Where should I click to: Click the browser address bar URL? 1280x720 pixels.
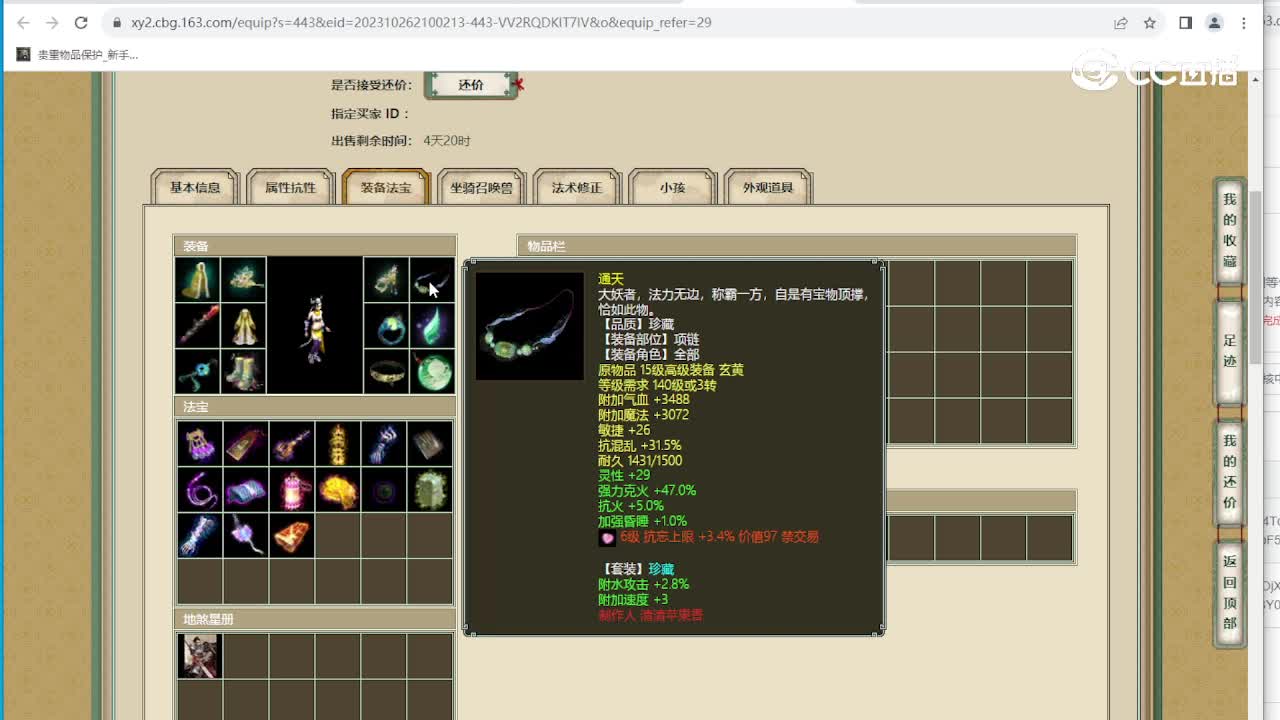[x=421, y=22]
